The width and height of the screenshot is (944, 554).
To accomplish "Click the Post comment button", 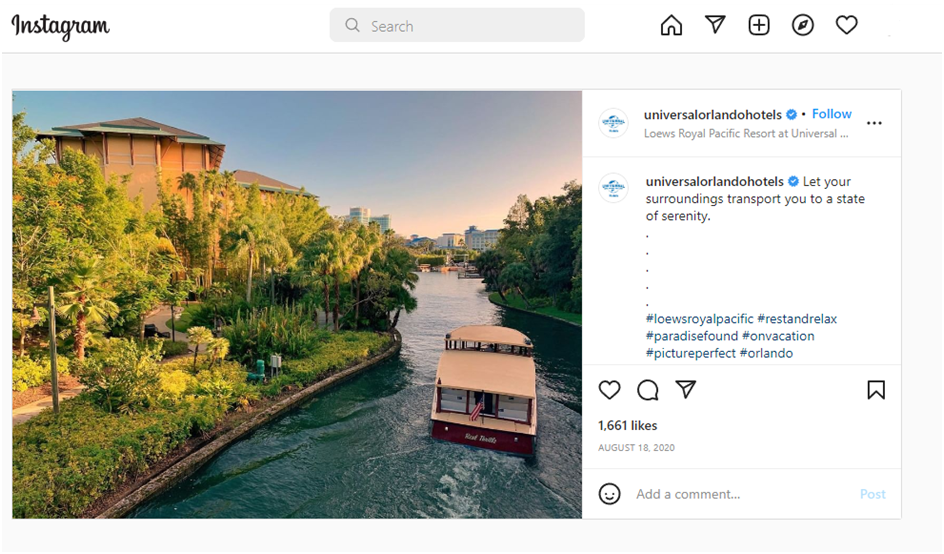I will tap(872, 494).
